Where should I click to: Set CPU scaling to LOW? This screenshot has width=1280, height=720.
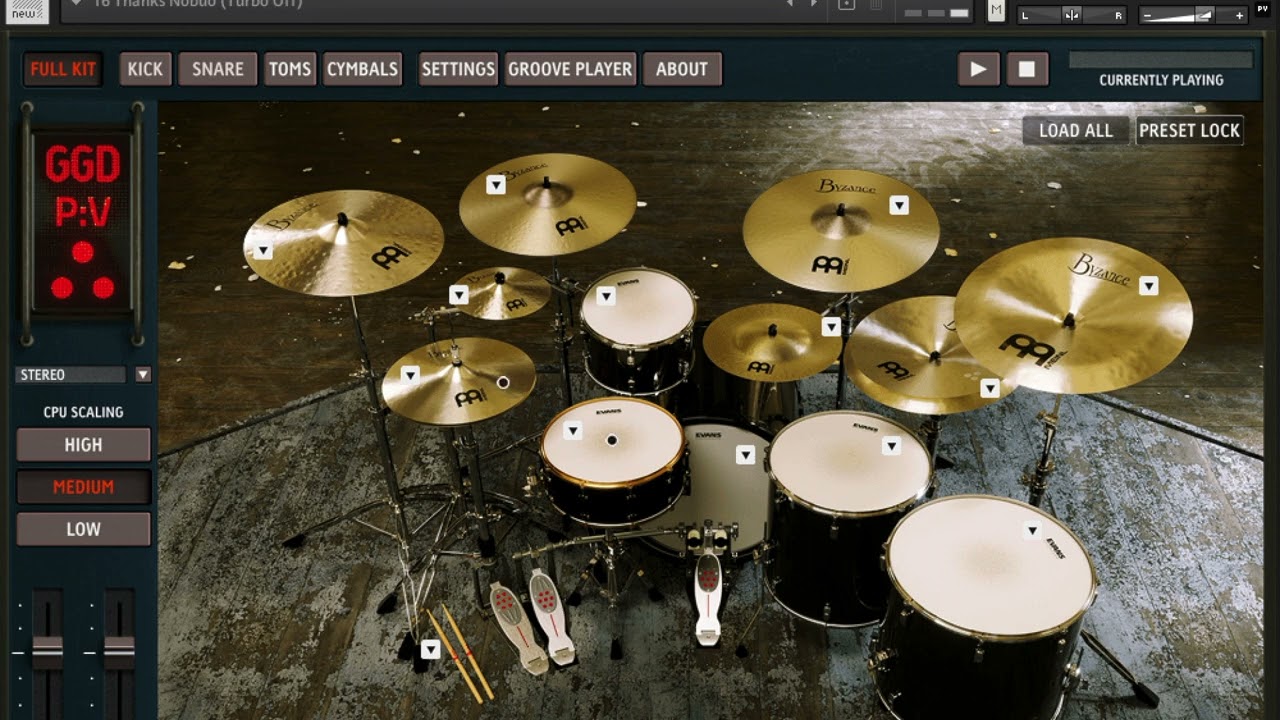[83, 529]
